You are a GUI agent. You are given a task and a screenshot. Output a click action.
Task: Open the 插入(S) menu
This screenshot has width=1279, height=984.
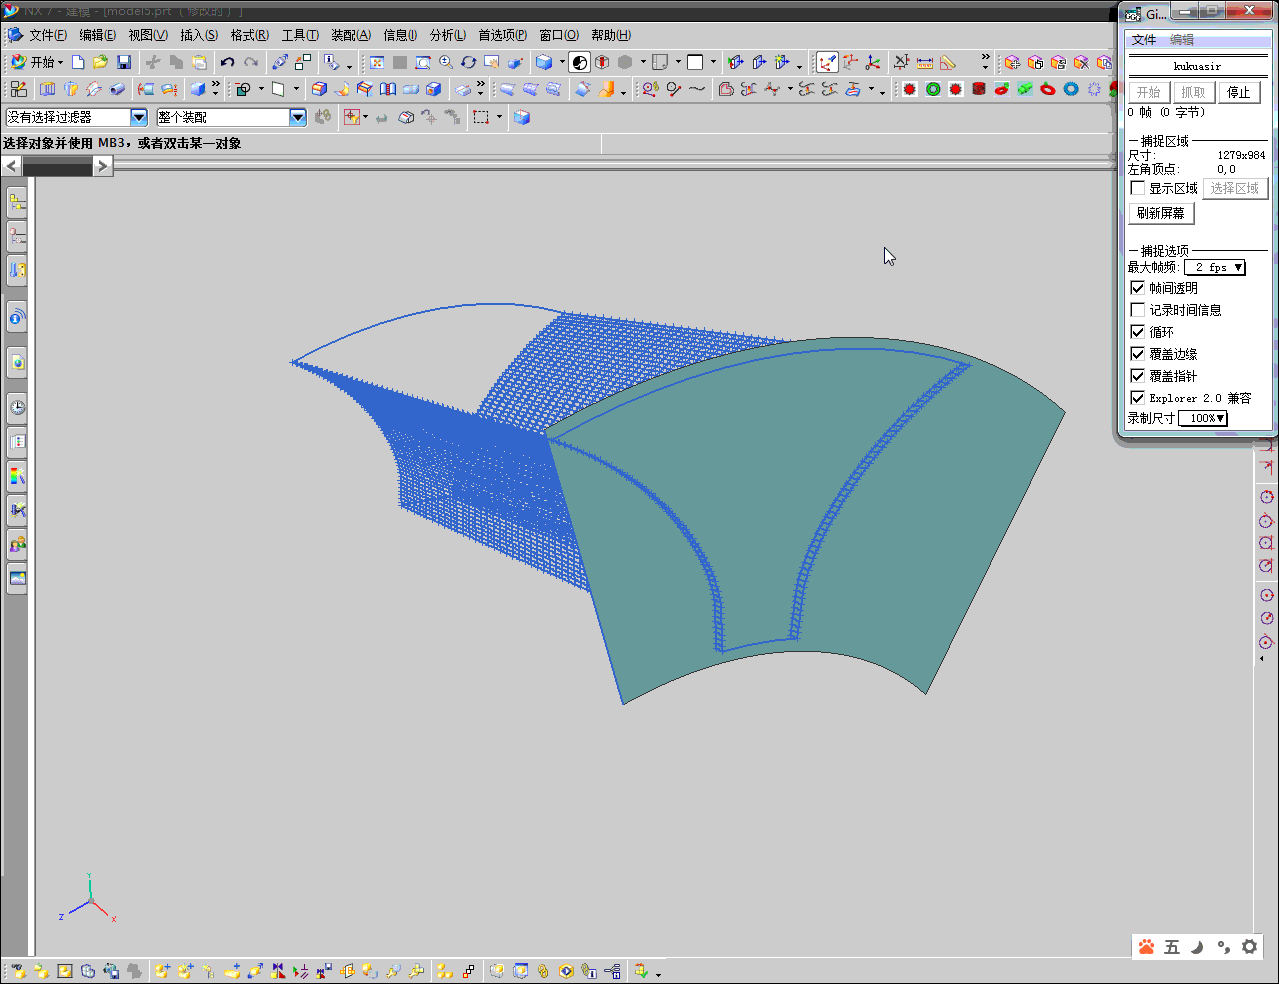pos(198,35)
